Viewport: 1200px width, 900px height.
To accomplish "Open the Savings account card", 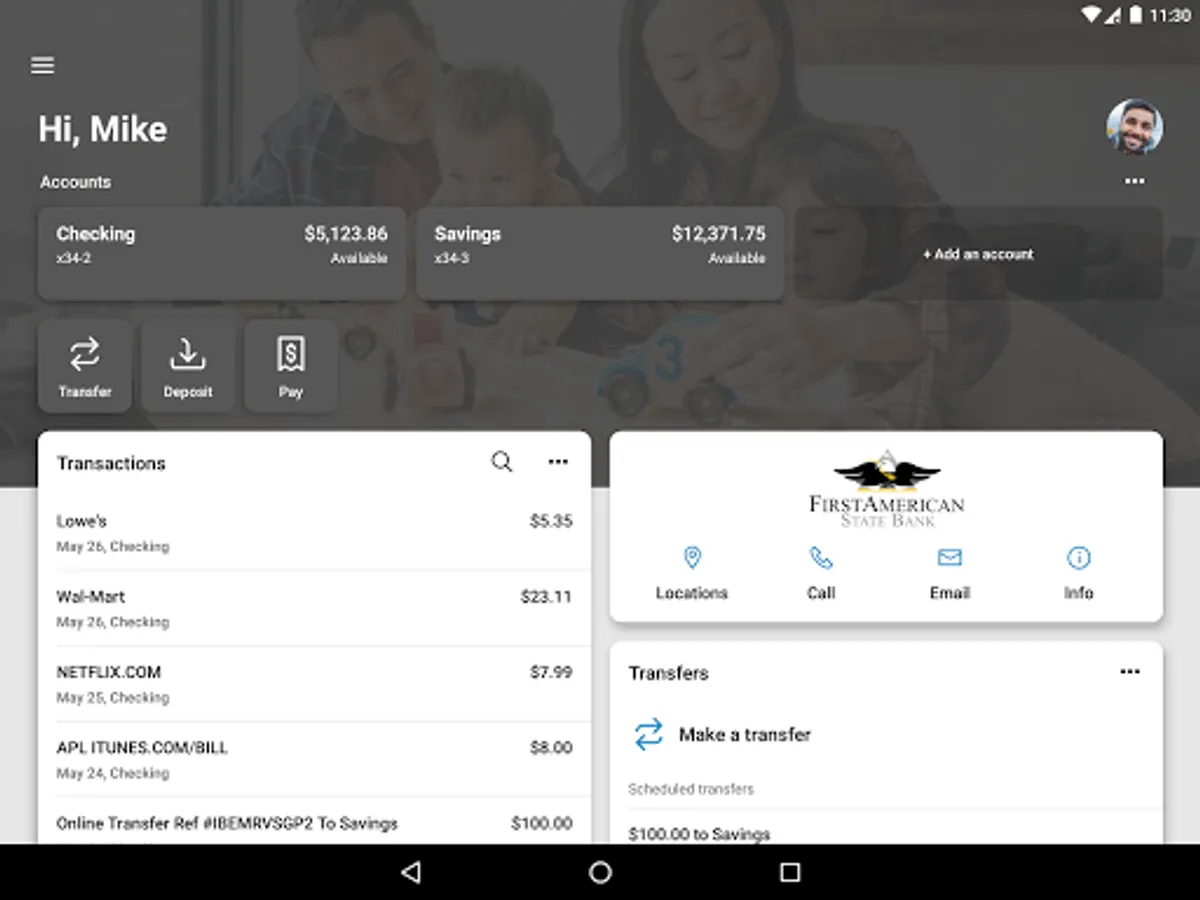I will click(x=600, y=253).
